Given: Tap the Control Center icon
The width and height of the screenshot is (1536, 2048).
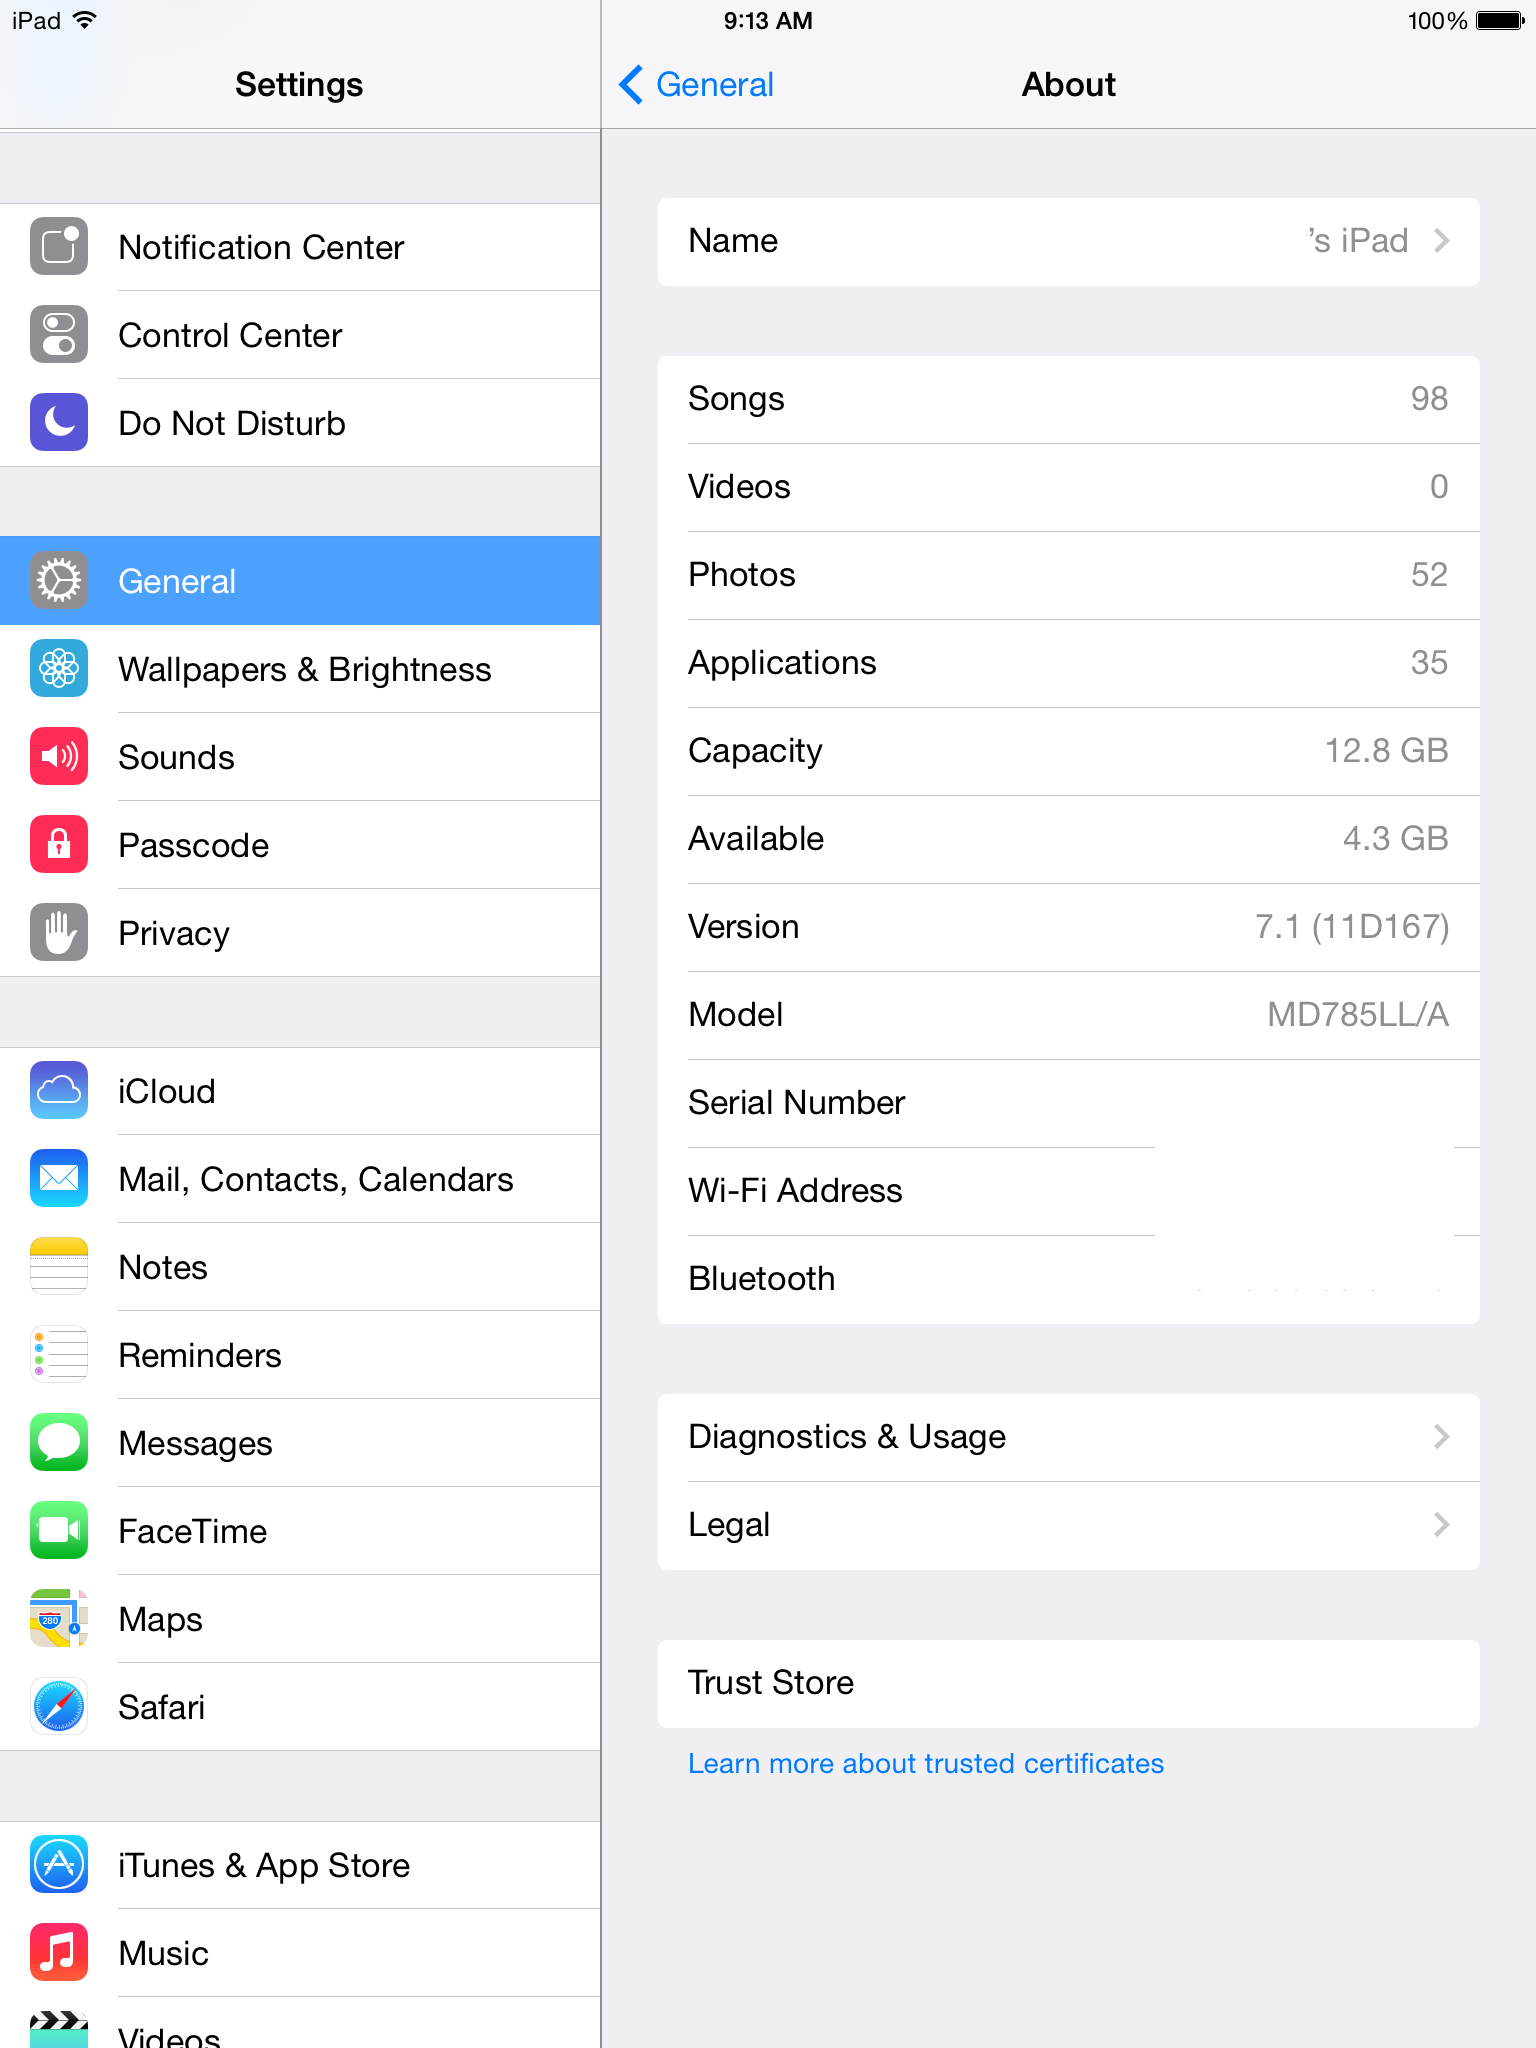Looking at the screenshot, I should [x=59, y=334].
